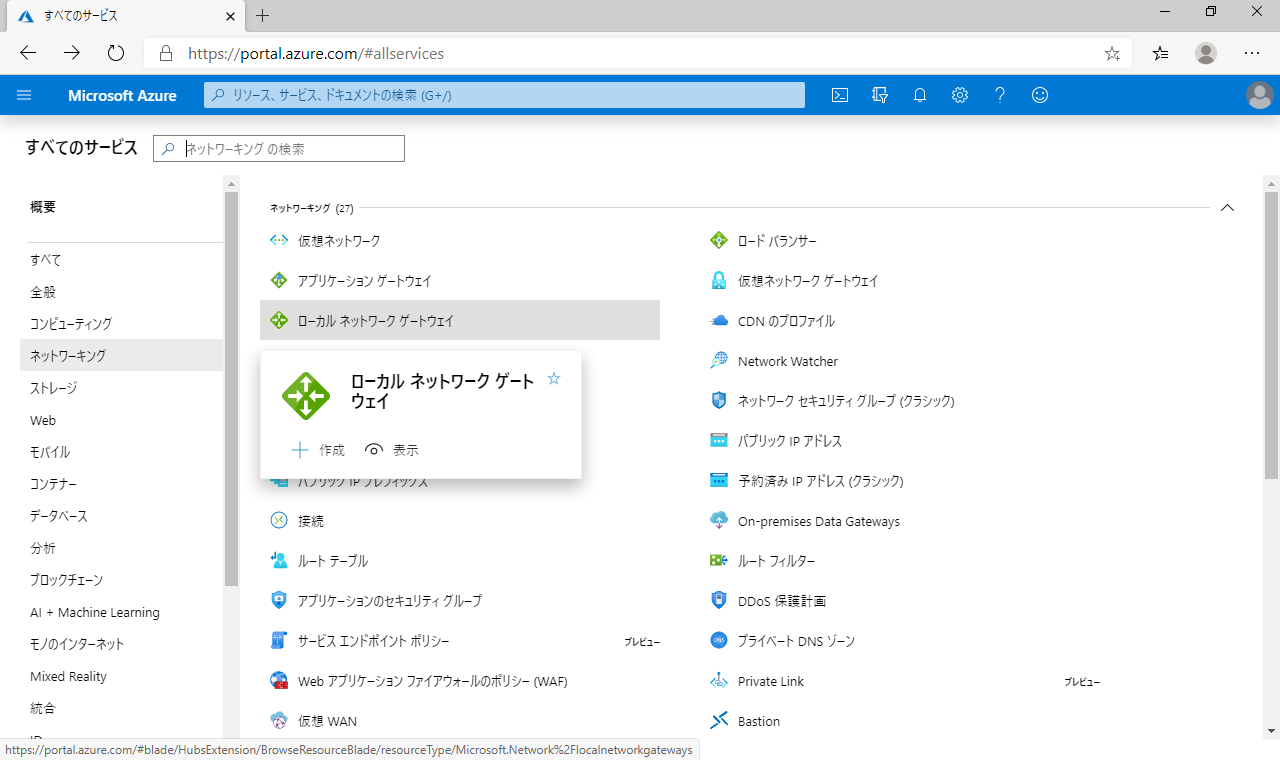Collapse the ネットワーキング section chevron
The width and height of the screenshot is (1280, 760).
1227,208
